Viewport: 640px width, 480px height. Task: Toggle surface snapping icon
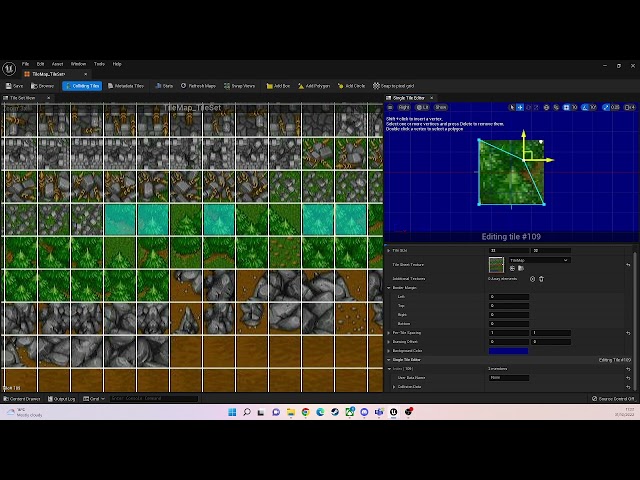[x=556, y=107]
